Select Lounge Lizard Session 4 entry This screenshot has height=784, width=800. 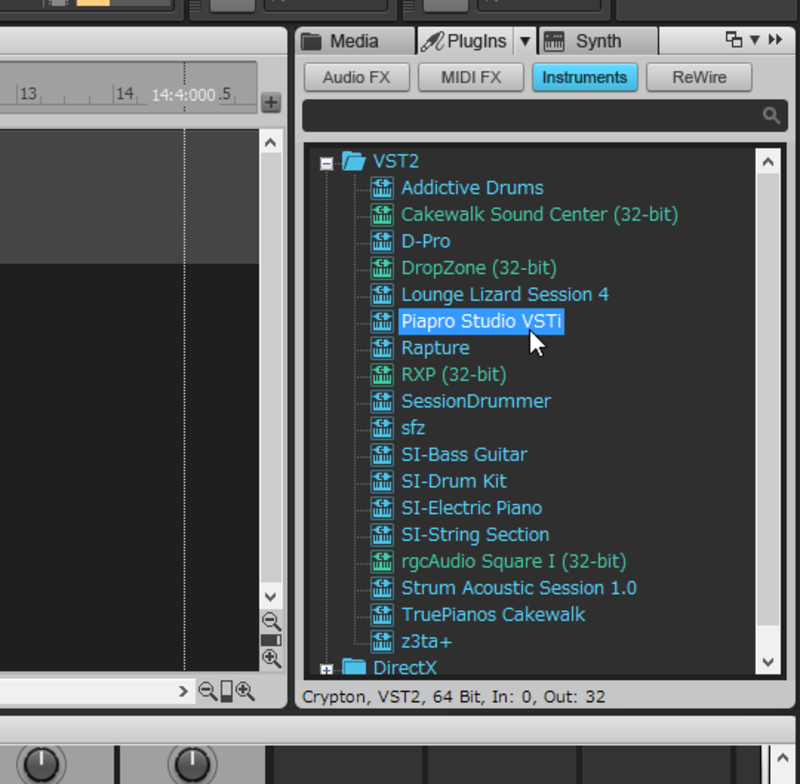pos(505,294)
